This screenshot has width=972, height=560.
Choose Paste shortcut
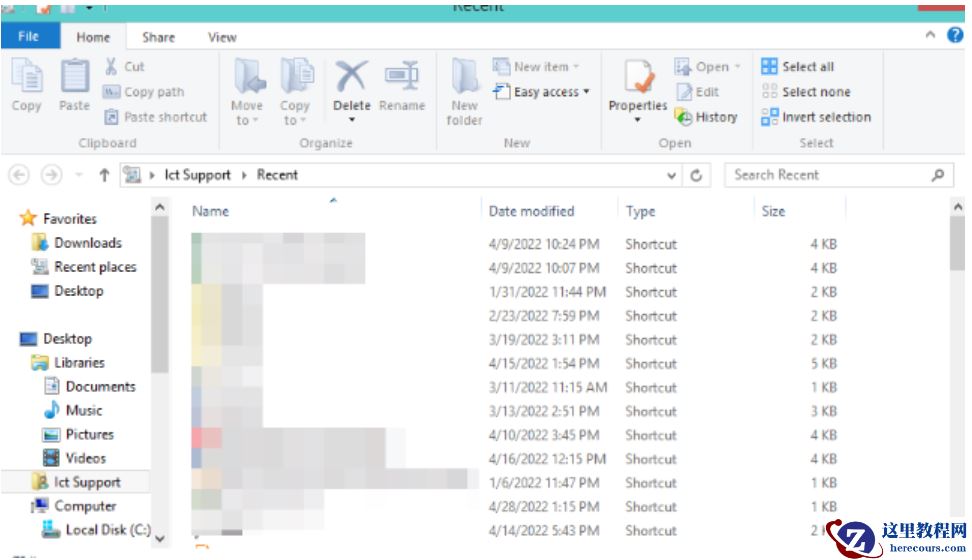point(156,117)
